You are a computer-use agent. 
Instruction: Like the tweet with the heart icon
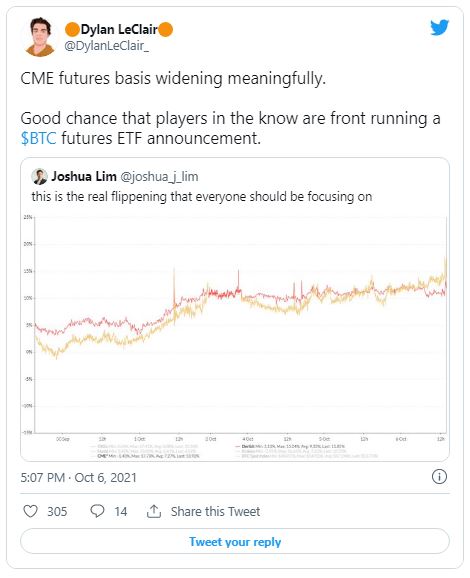coord(30,511)
